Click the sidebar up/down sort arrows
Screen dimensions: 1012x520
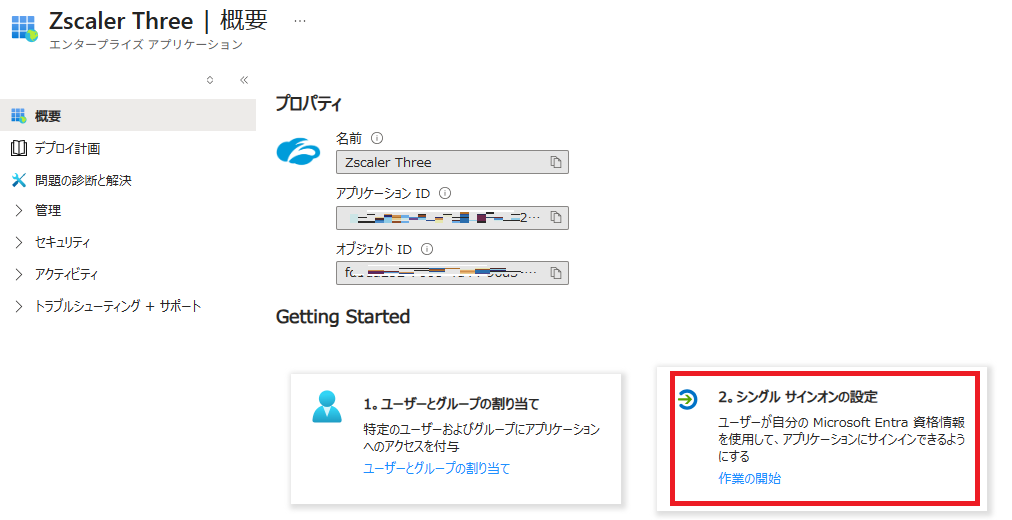point(210,80)
